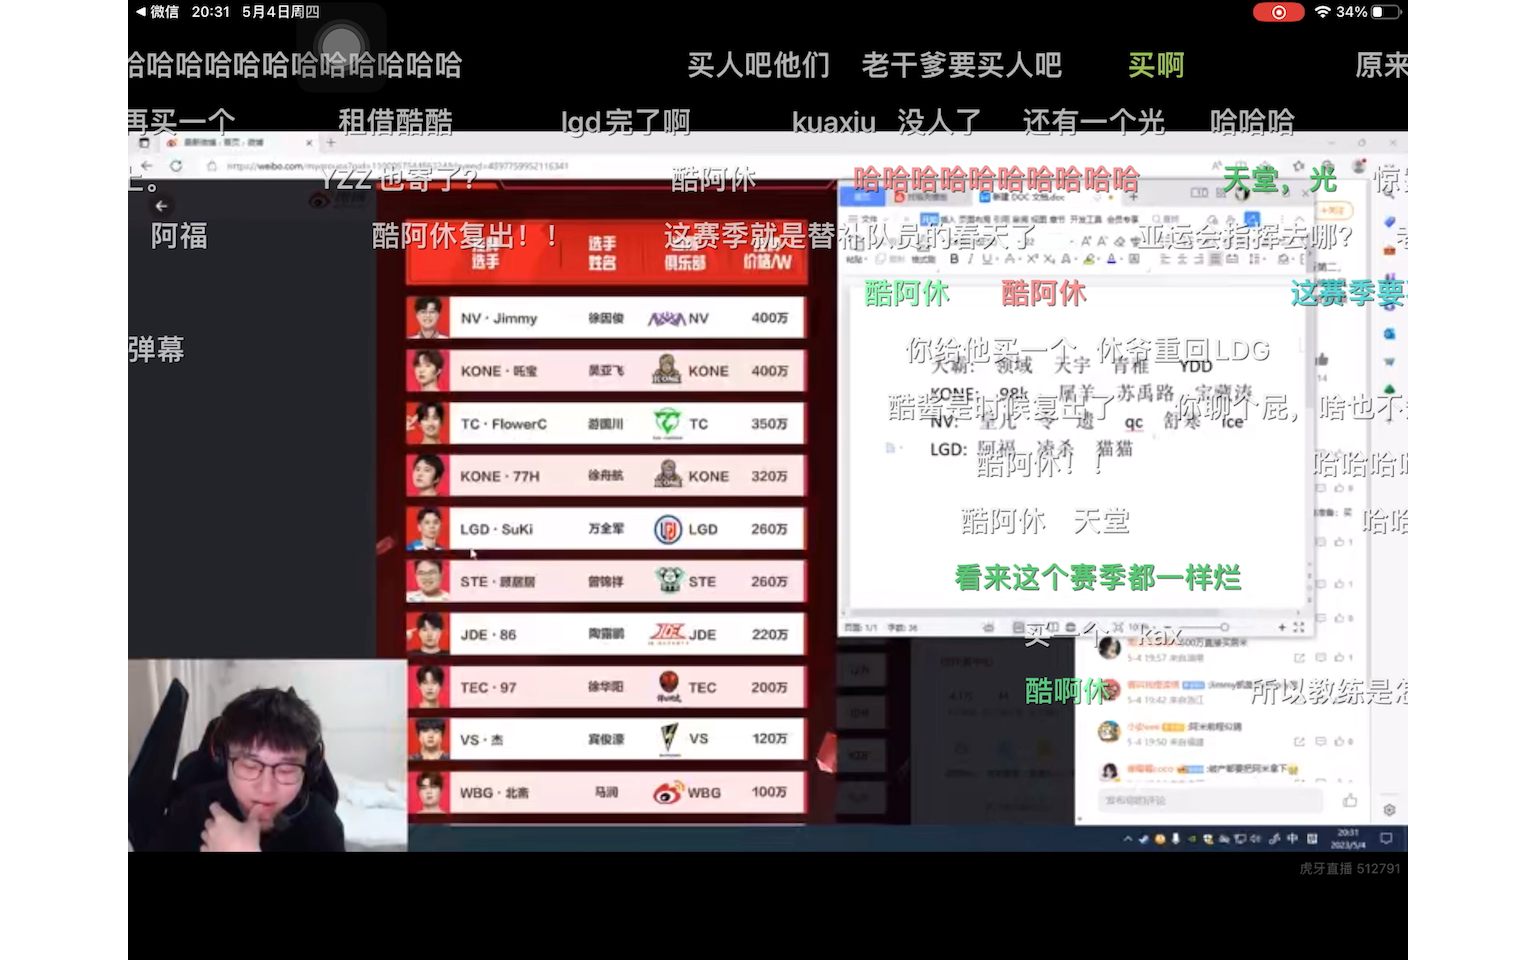Share the comment dated 5-4 19:50

click(1299, 742)
